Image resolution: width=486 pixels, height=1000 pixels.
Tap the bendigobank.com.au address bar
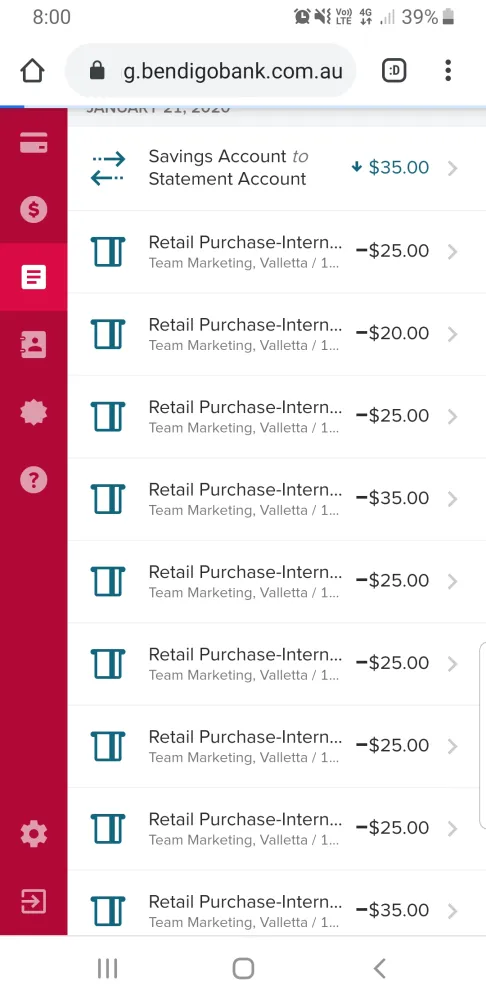point(210,71)
